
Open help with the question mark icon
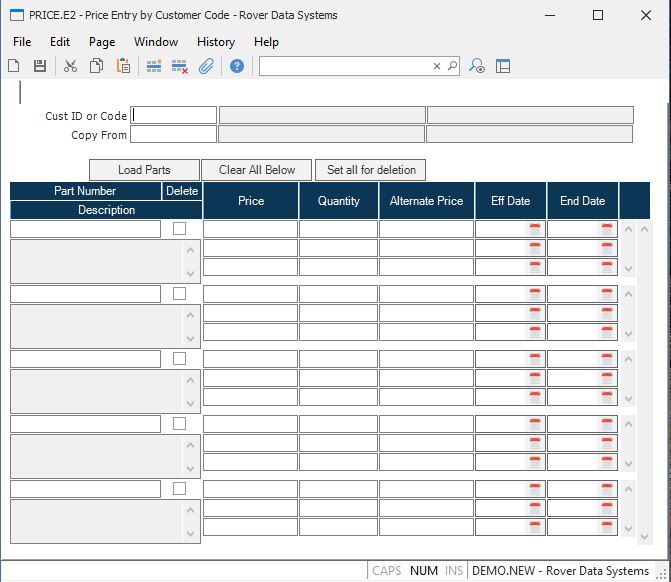(237, 66)
